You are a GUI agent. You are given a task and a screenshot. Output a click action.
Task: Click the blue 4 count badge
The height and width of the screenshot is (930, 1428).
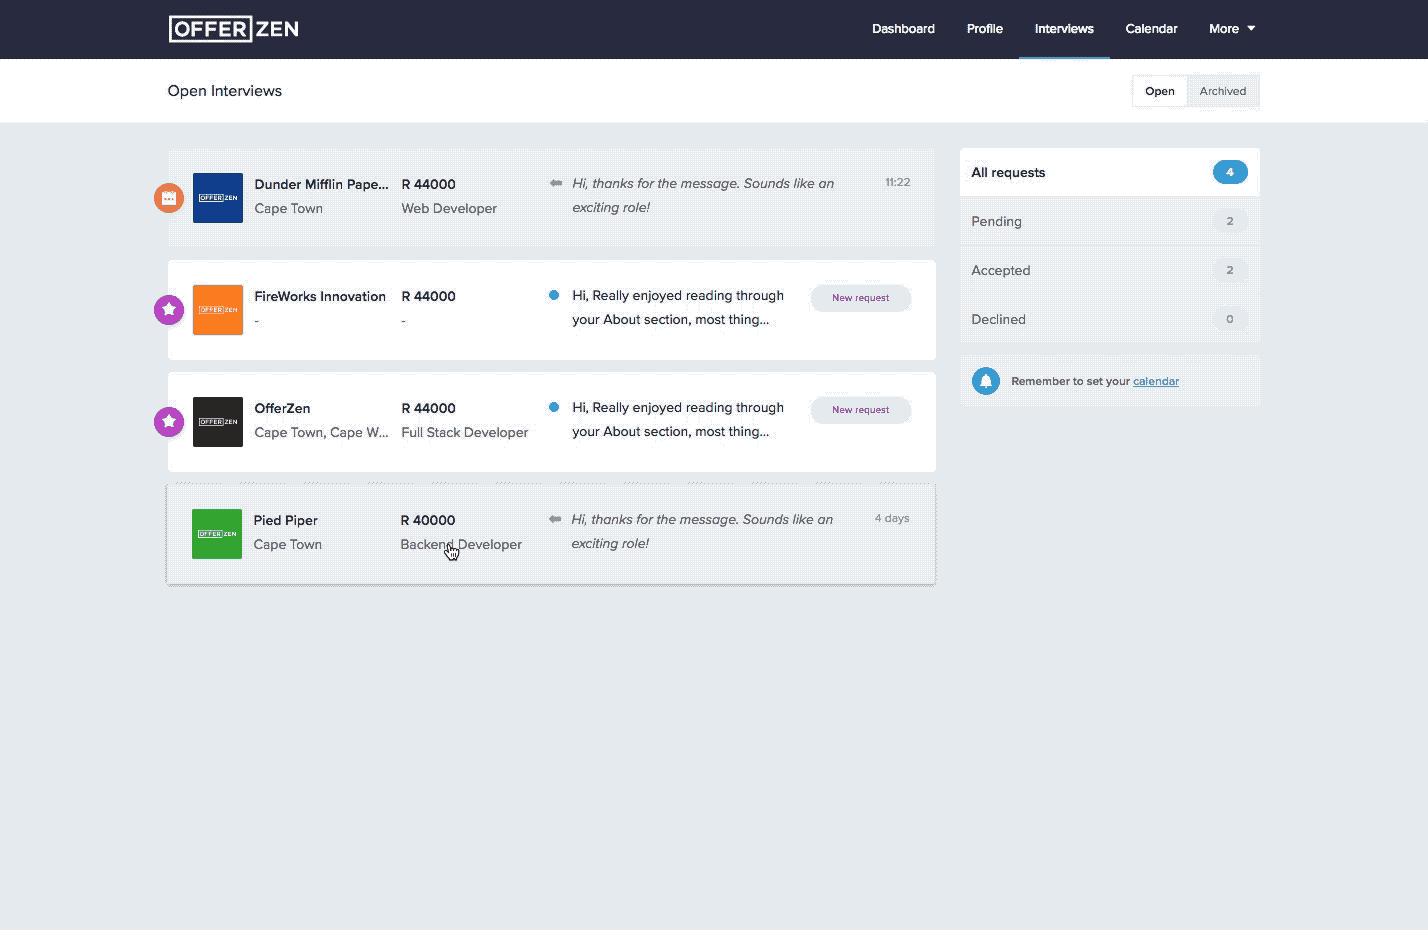click(1230, 172)
